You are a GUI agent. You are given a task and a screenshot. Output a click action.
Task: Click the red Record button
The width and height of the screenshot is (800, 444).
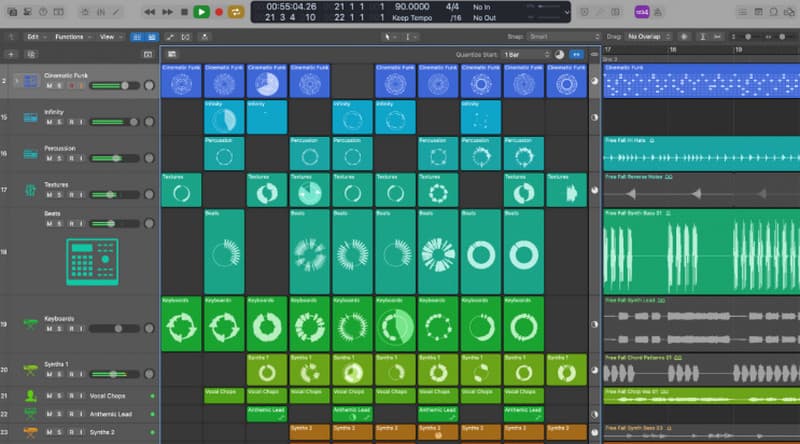point(219,12)
